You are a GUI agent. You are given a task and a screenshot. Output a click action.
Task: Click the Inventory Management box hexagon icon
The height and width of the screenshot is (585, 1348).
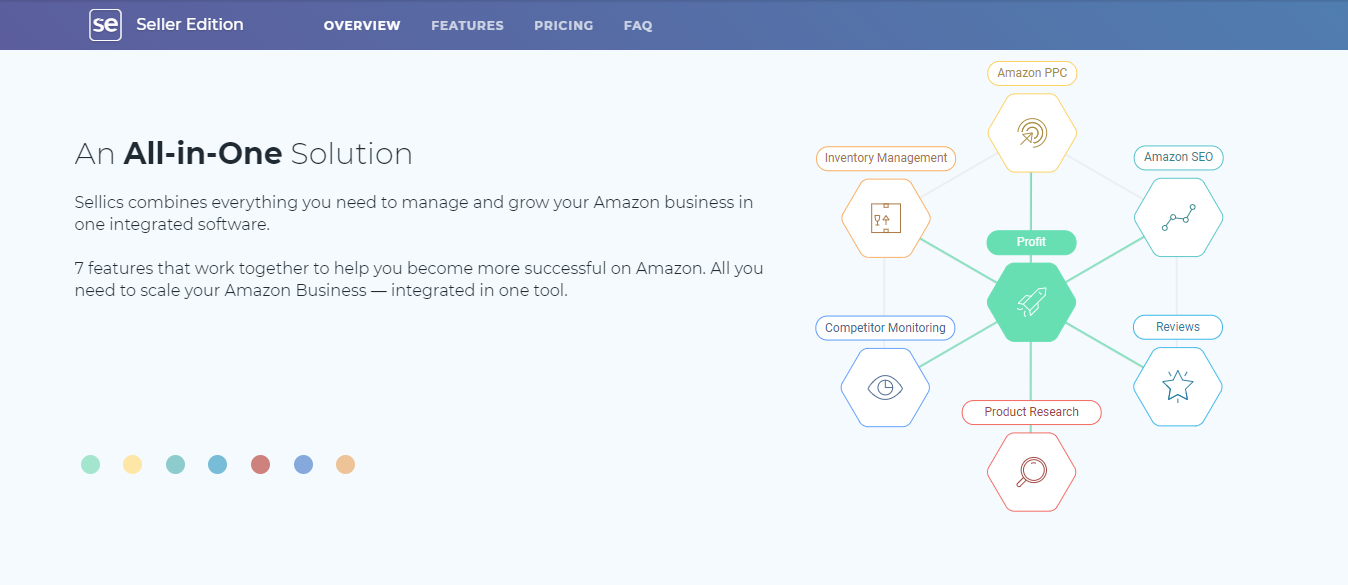pyautogui.click(x=885, y=218)
